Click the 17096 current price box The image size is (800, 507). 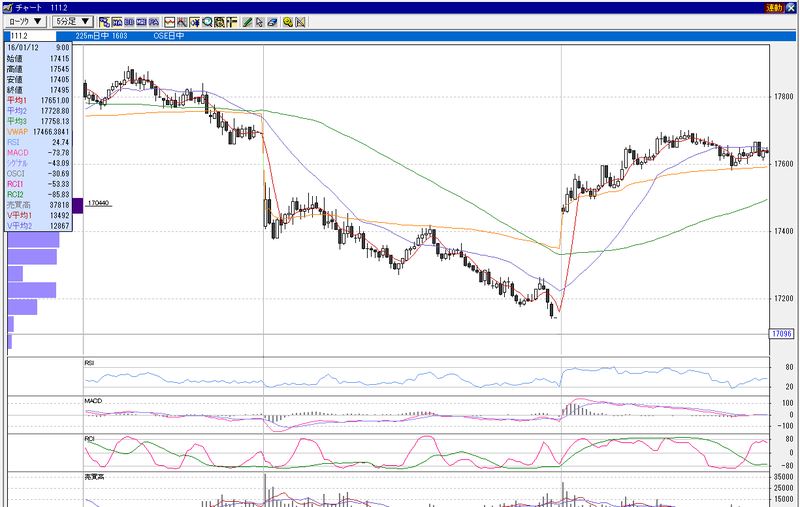(x=781, y=334)
